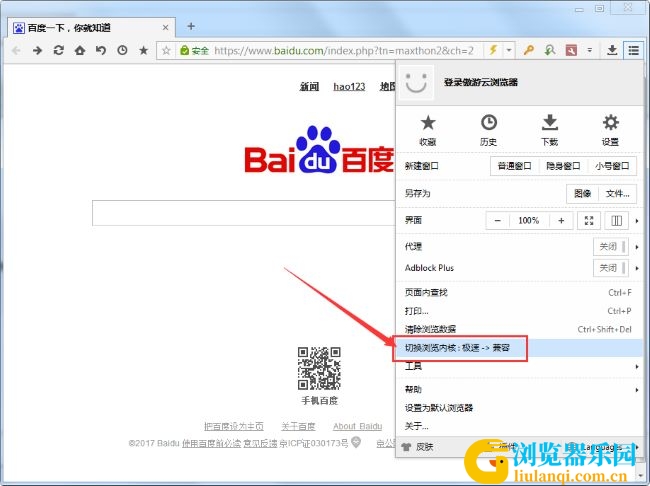This screenshot has width=650, height=486.
Task: Click the 手机百度 QR code
Action: tap(319, 368)
